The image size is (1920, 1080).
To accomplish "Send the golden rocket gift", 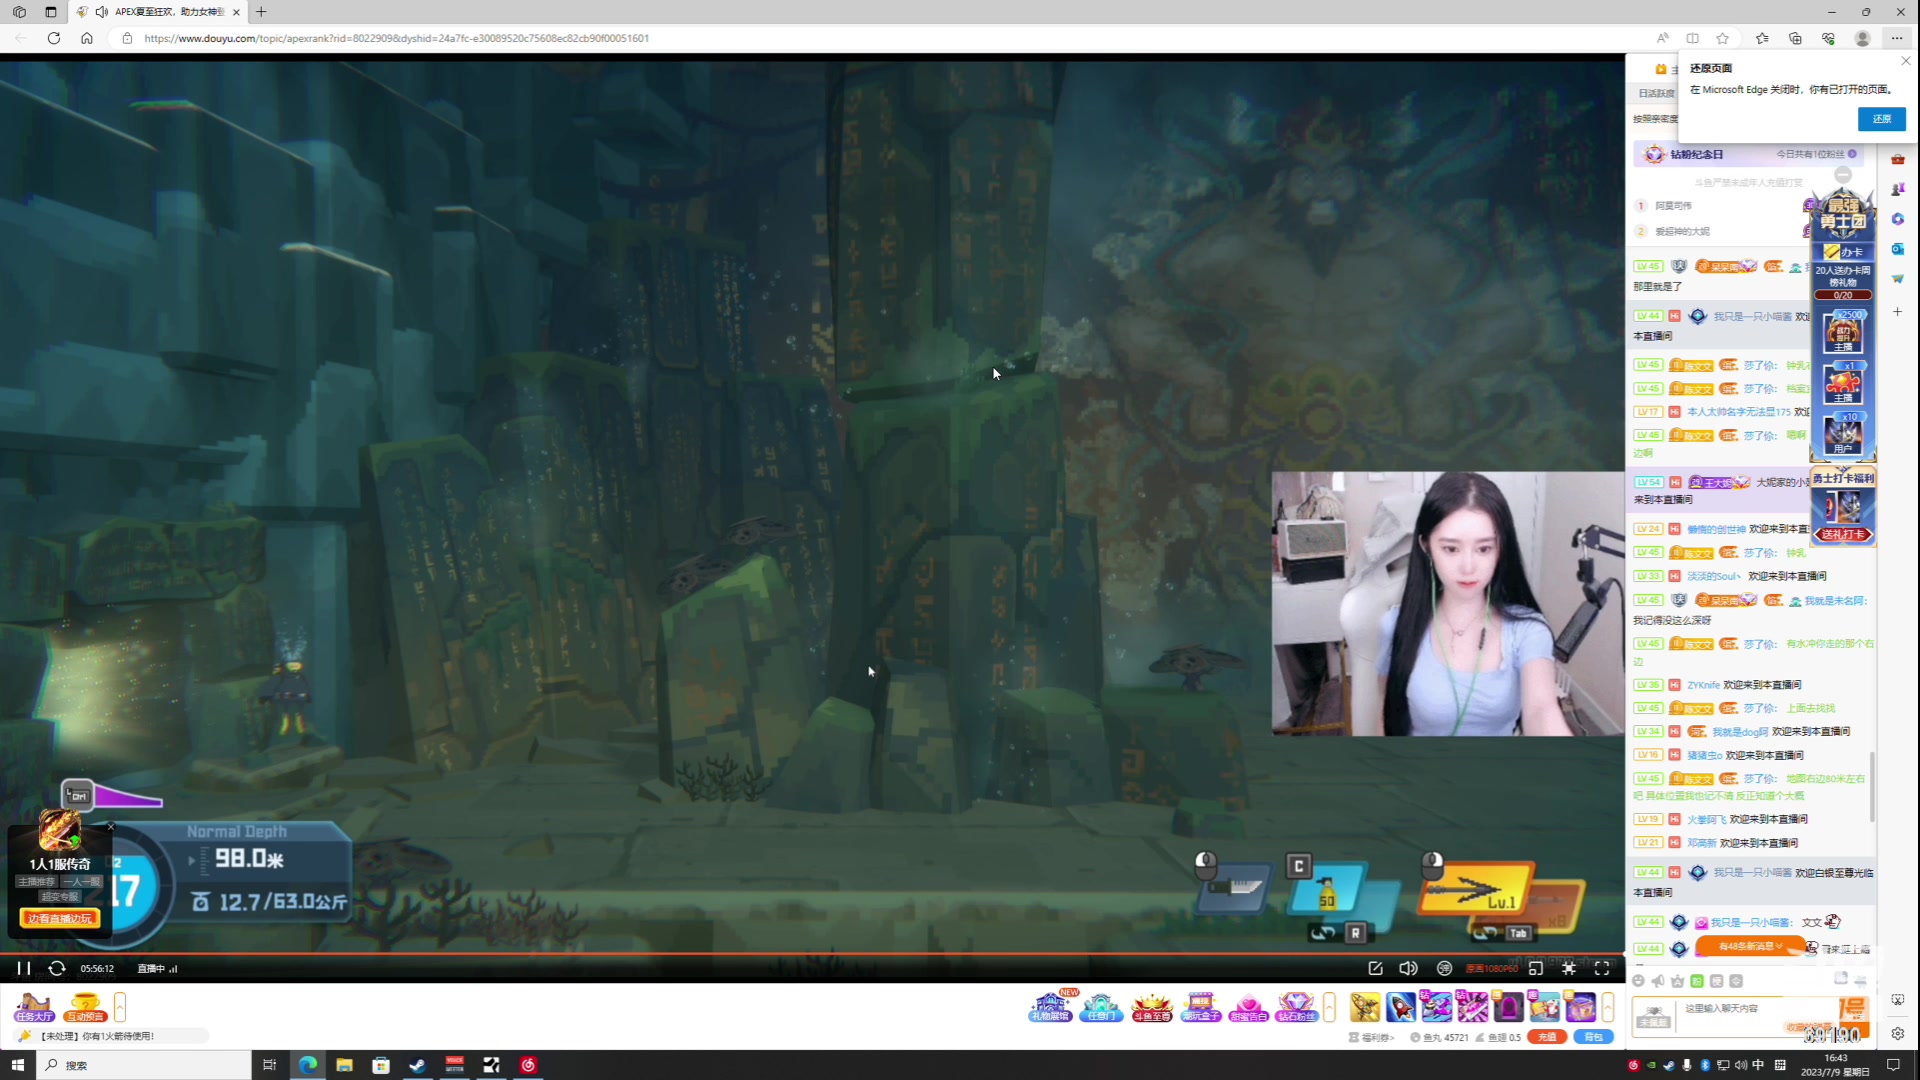I will (1365, 1007).
